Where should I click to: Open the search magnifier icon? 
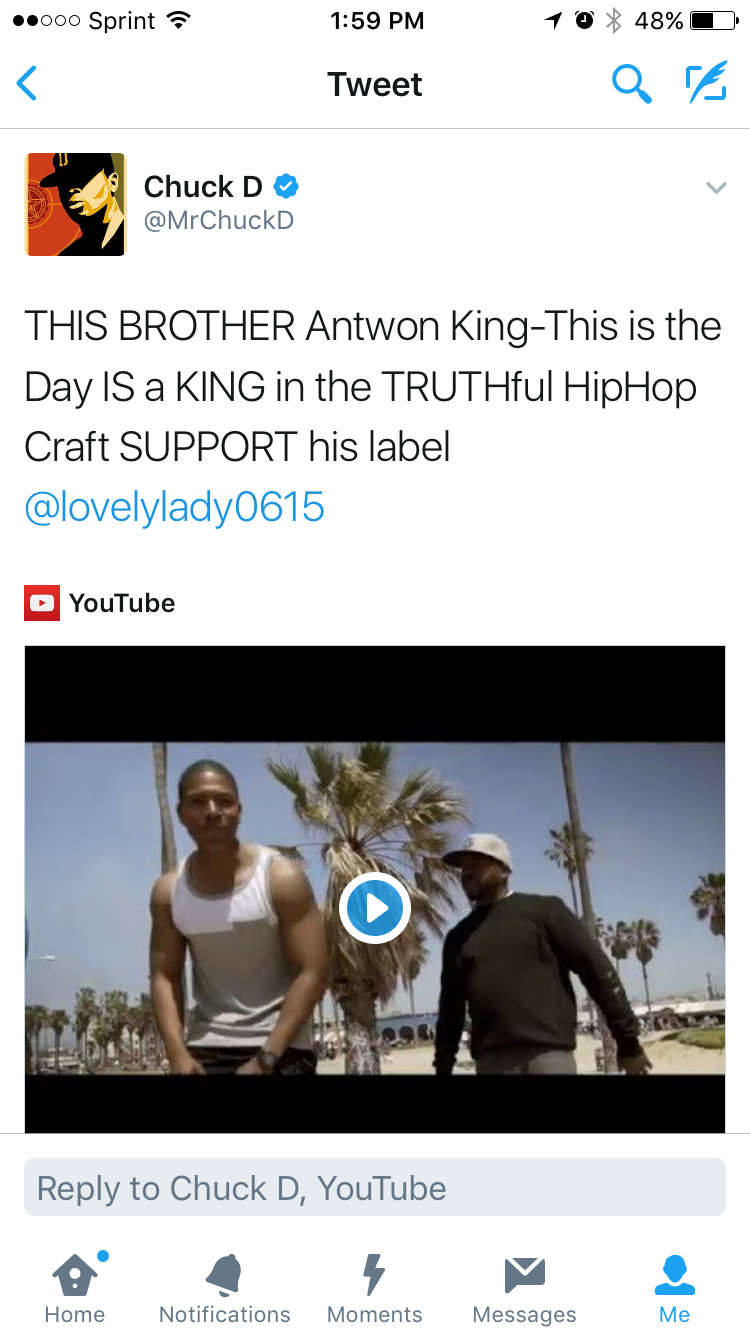631,84
